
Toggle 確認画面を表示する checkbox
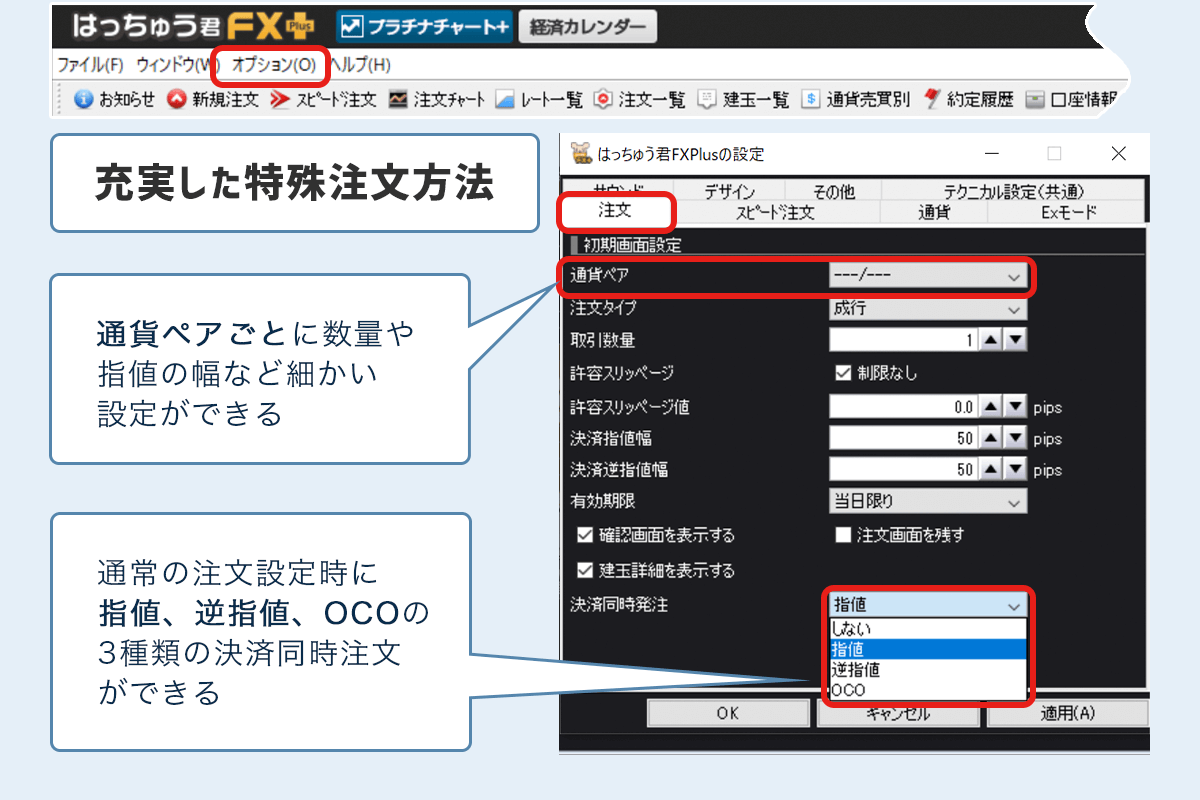585,535
